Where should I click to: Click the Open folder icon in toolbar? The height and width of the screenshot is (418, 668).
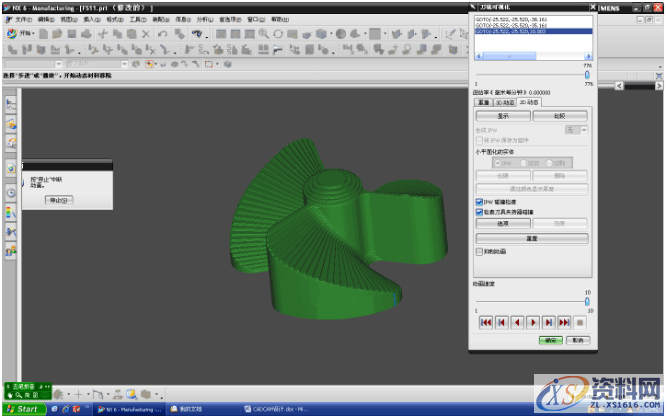point(58,33)
